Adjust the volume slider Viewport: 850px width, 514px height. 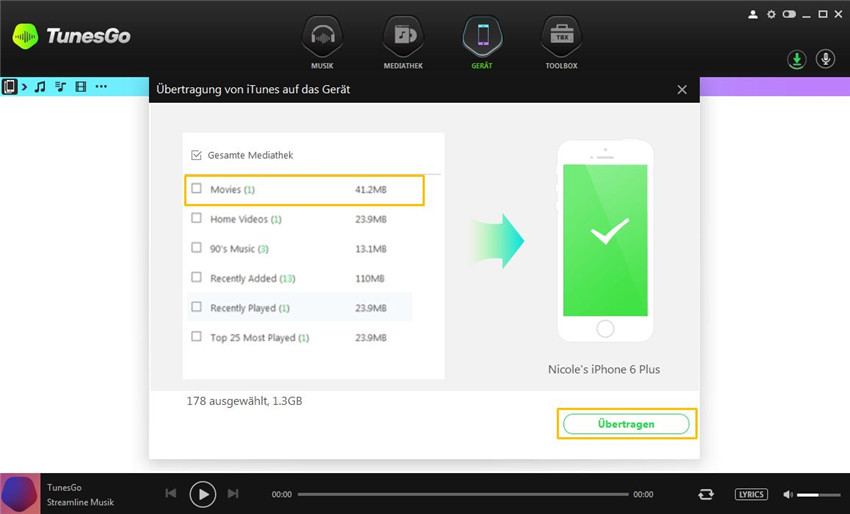(x=819, y=495)
